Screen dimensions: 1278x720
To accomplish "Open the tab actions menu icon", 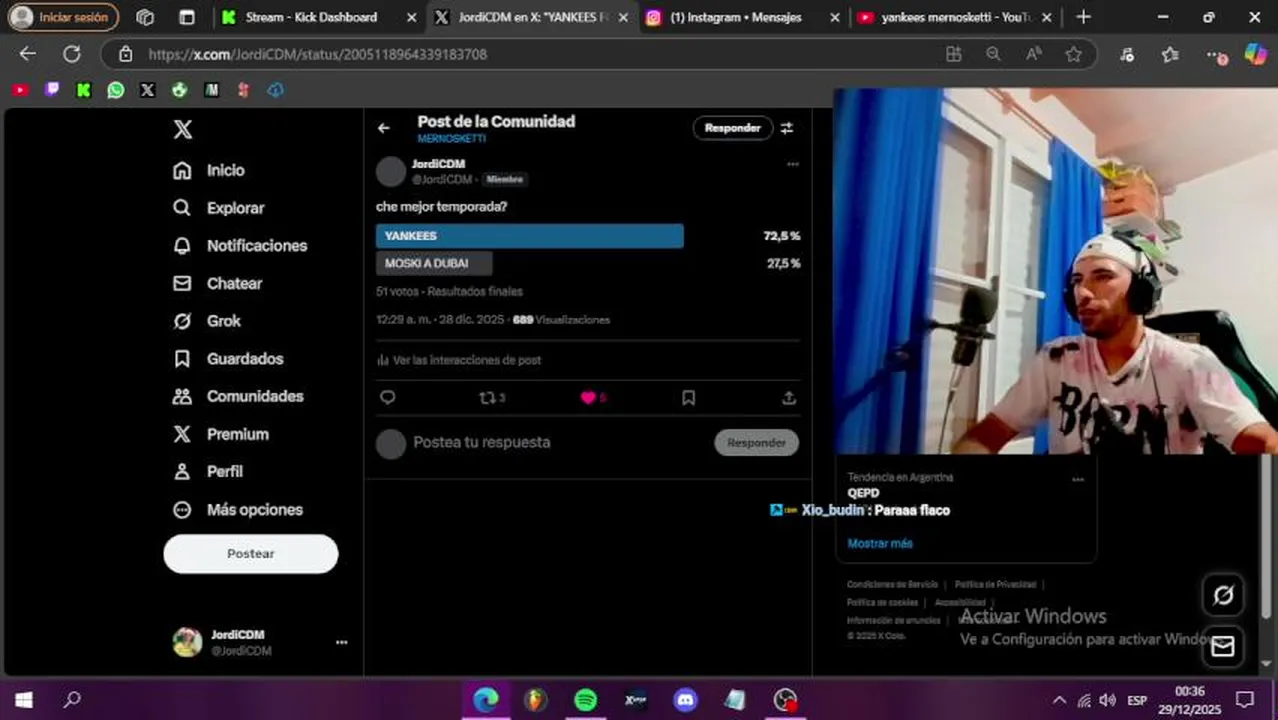I will pos(187,17).
